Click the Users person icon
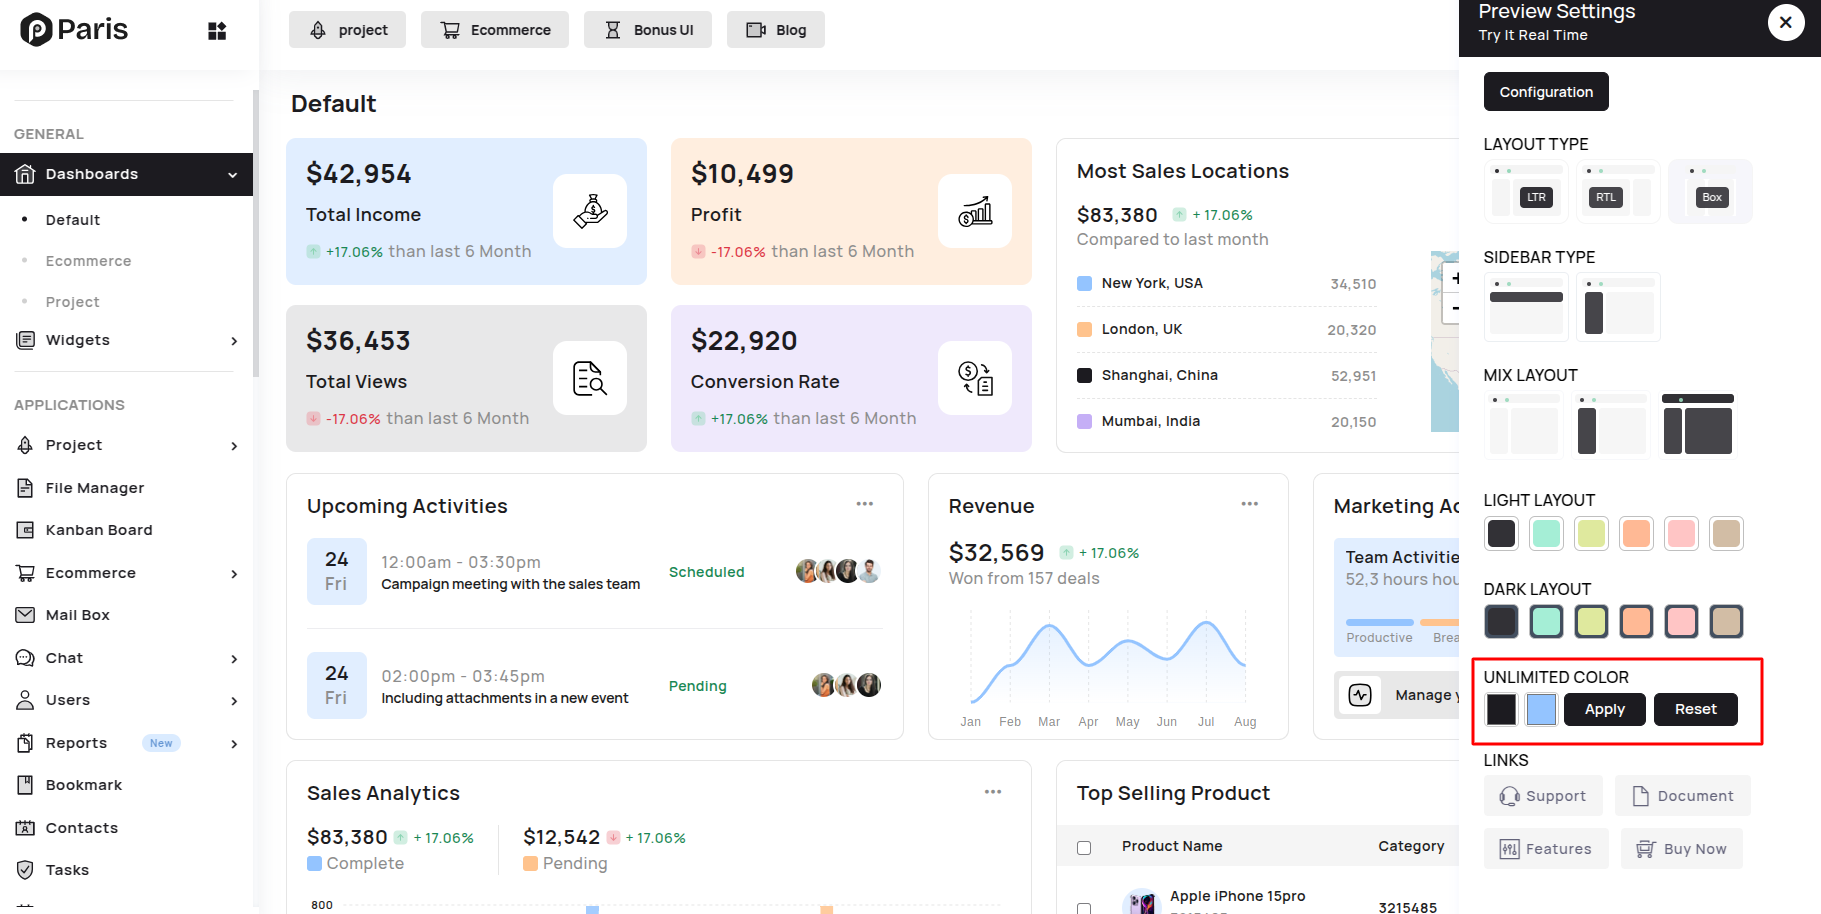This screenshot has width=1821, height=914. tap(25, 700)
